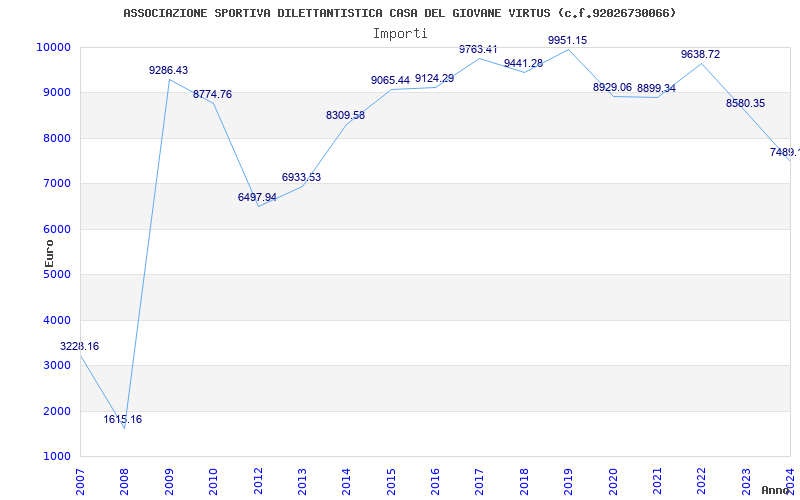The image size is (800, 500).
Task: Click the Anno x-axis title
Action: tap(776, 490)
